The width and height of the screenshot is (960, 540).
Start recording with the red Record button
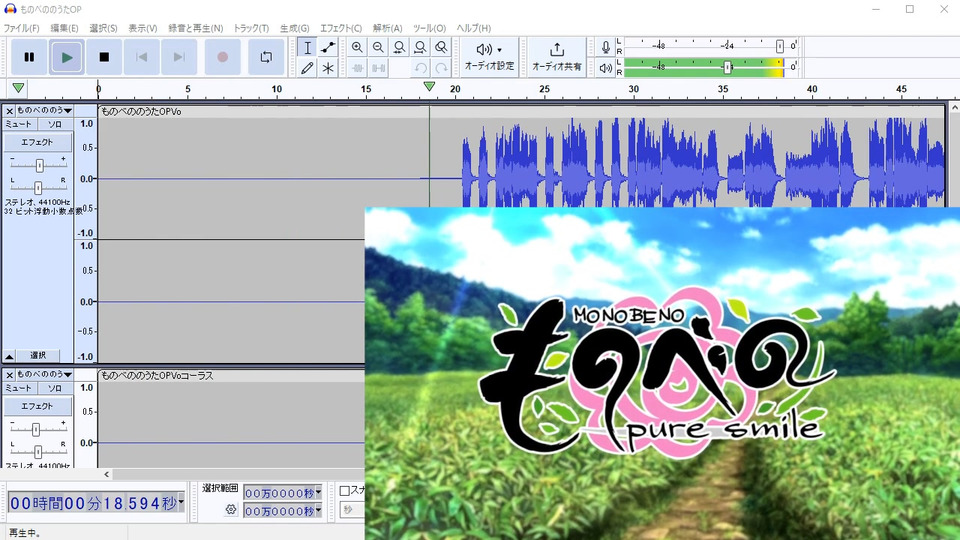[222, 57]
